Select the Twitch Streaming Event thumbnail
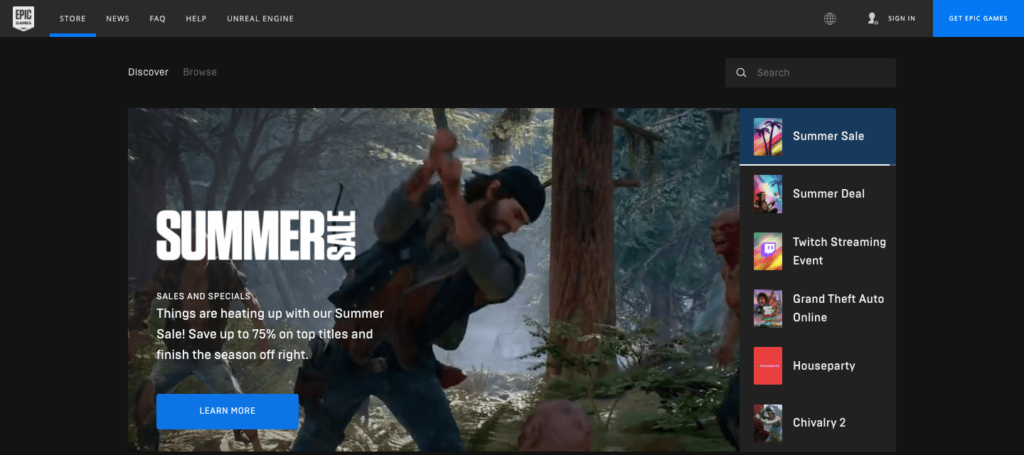 768,251
